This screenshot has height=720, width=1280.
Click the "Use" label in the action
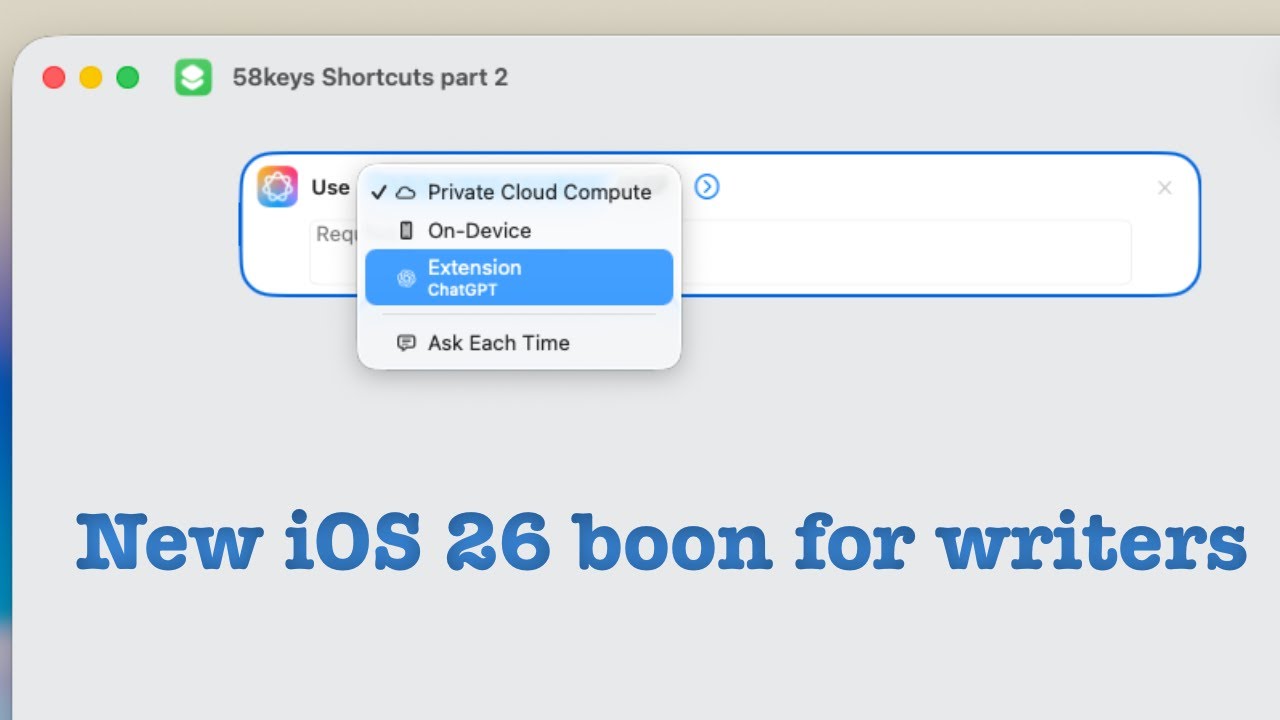(x=330, y=187)
